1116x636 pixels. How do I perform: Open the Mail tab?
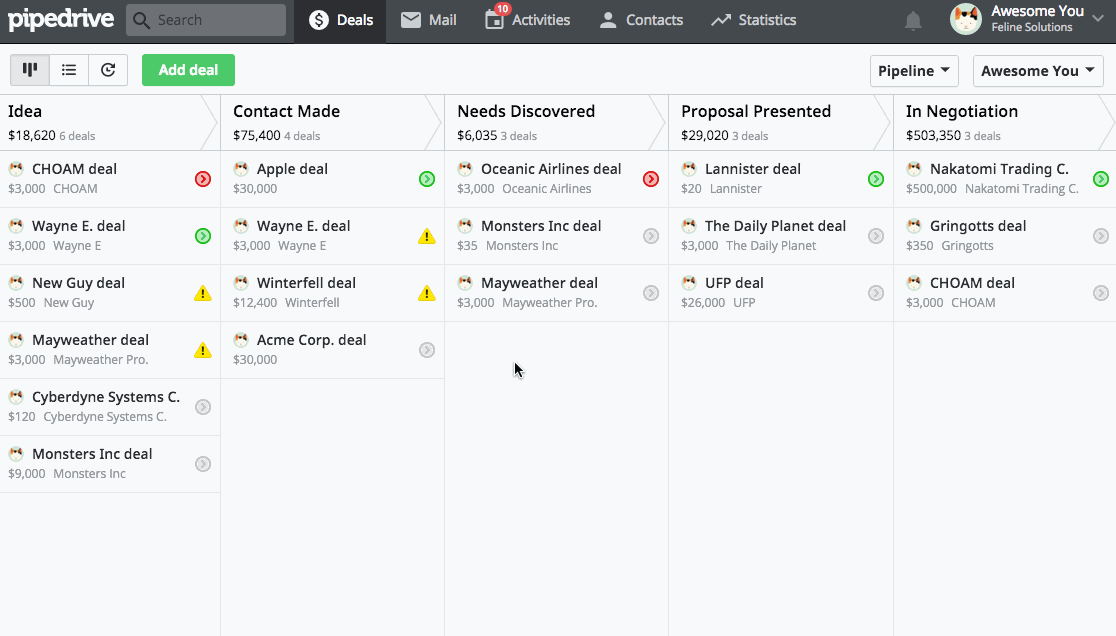click(428, 21)
